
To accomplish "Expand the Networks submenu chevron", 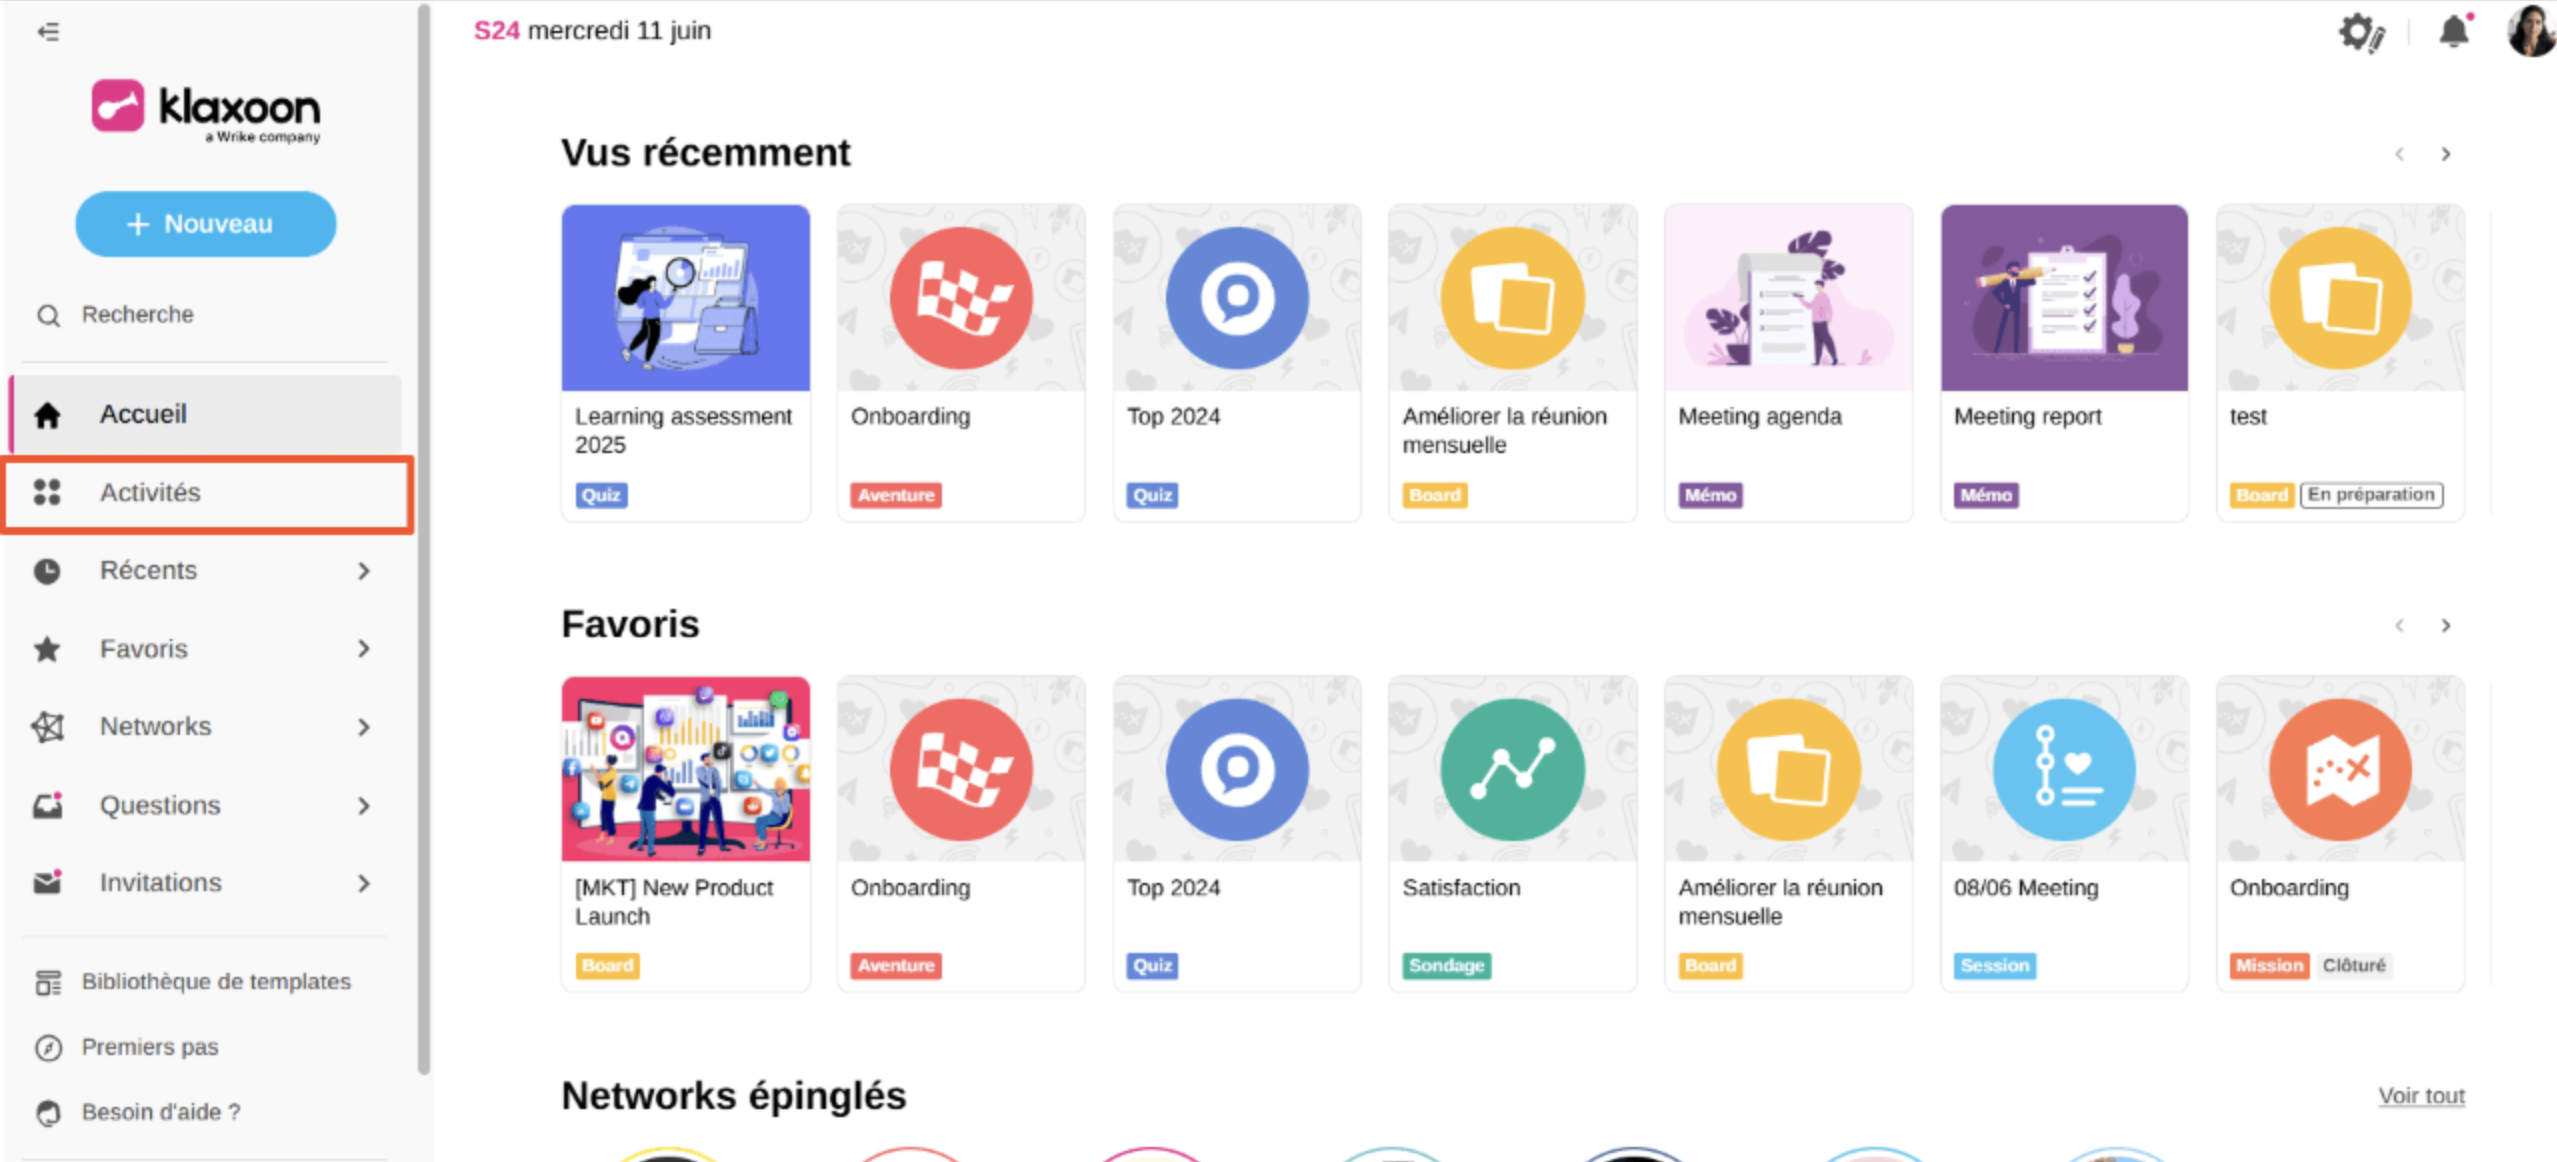I will point(364,727).
